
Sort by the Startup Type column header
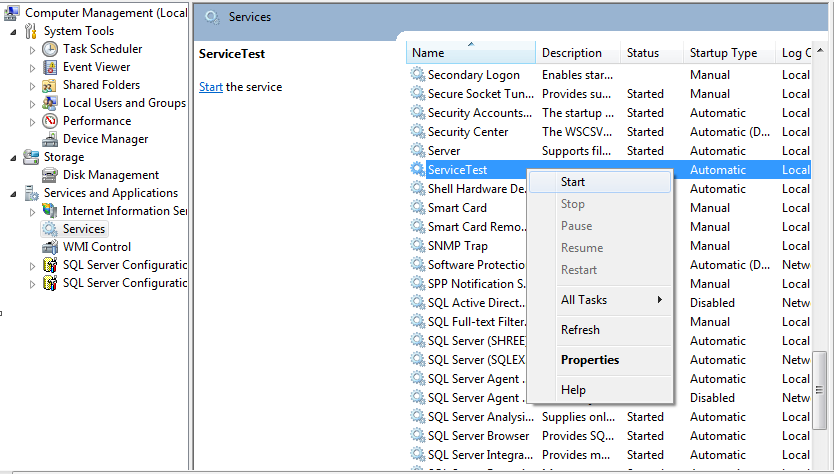click(729, 53)
